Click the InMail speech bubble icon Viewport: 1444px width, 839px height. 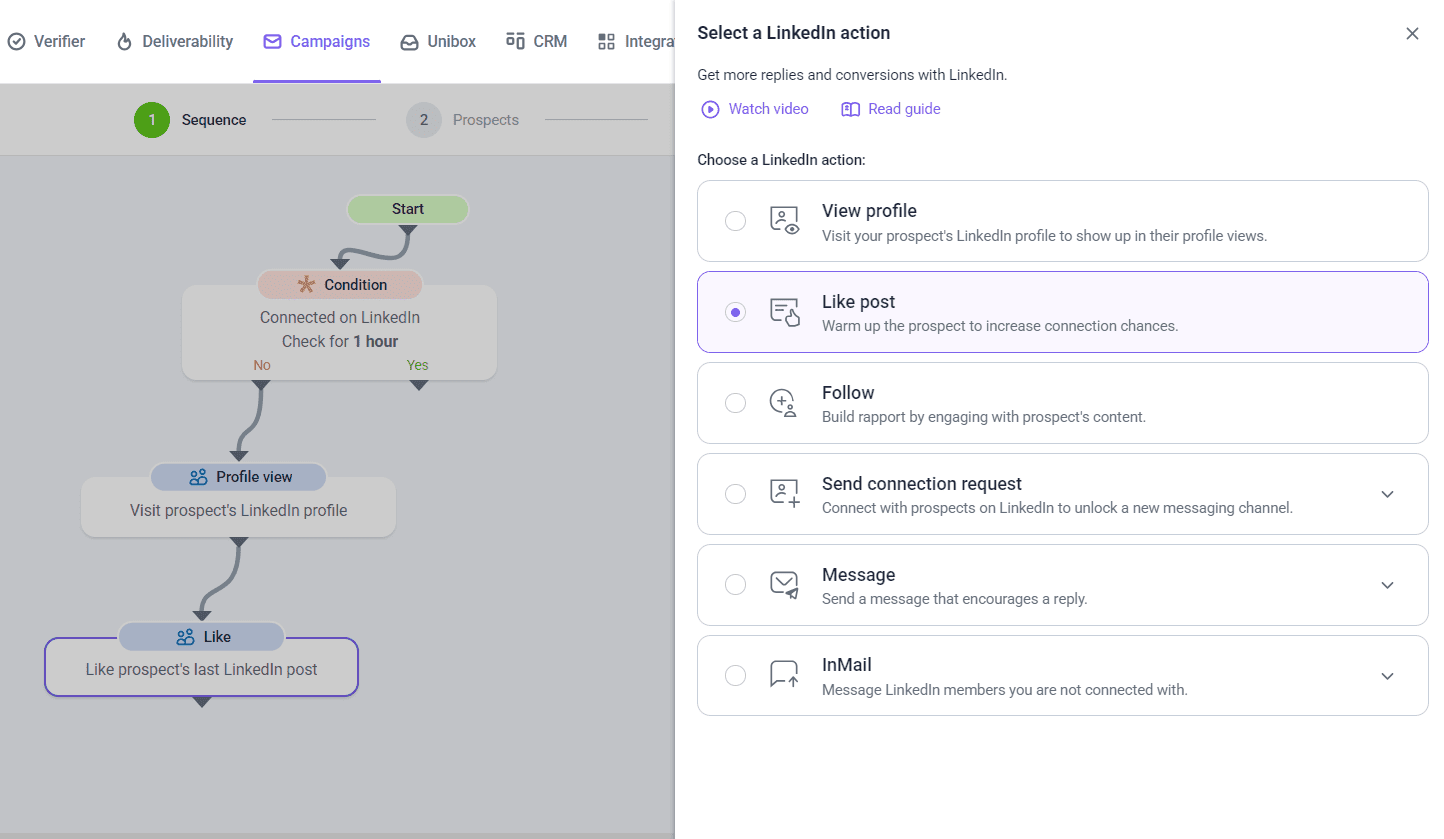click(785, 675)
